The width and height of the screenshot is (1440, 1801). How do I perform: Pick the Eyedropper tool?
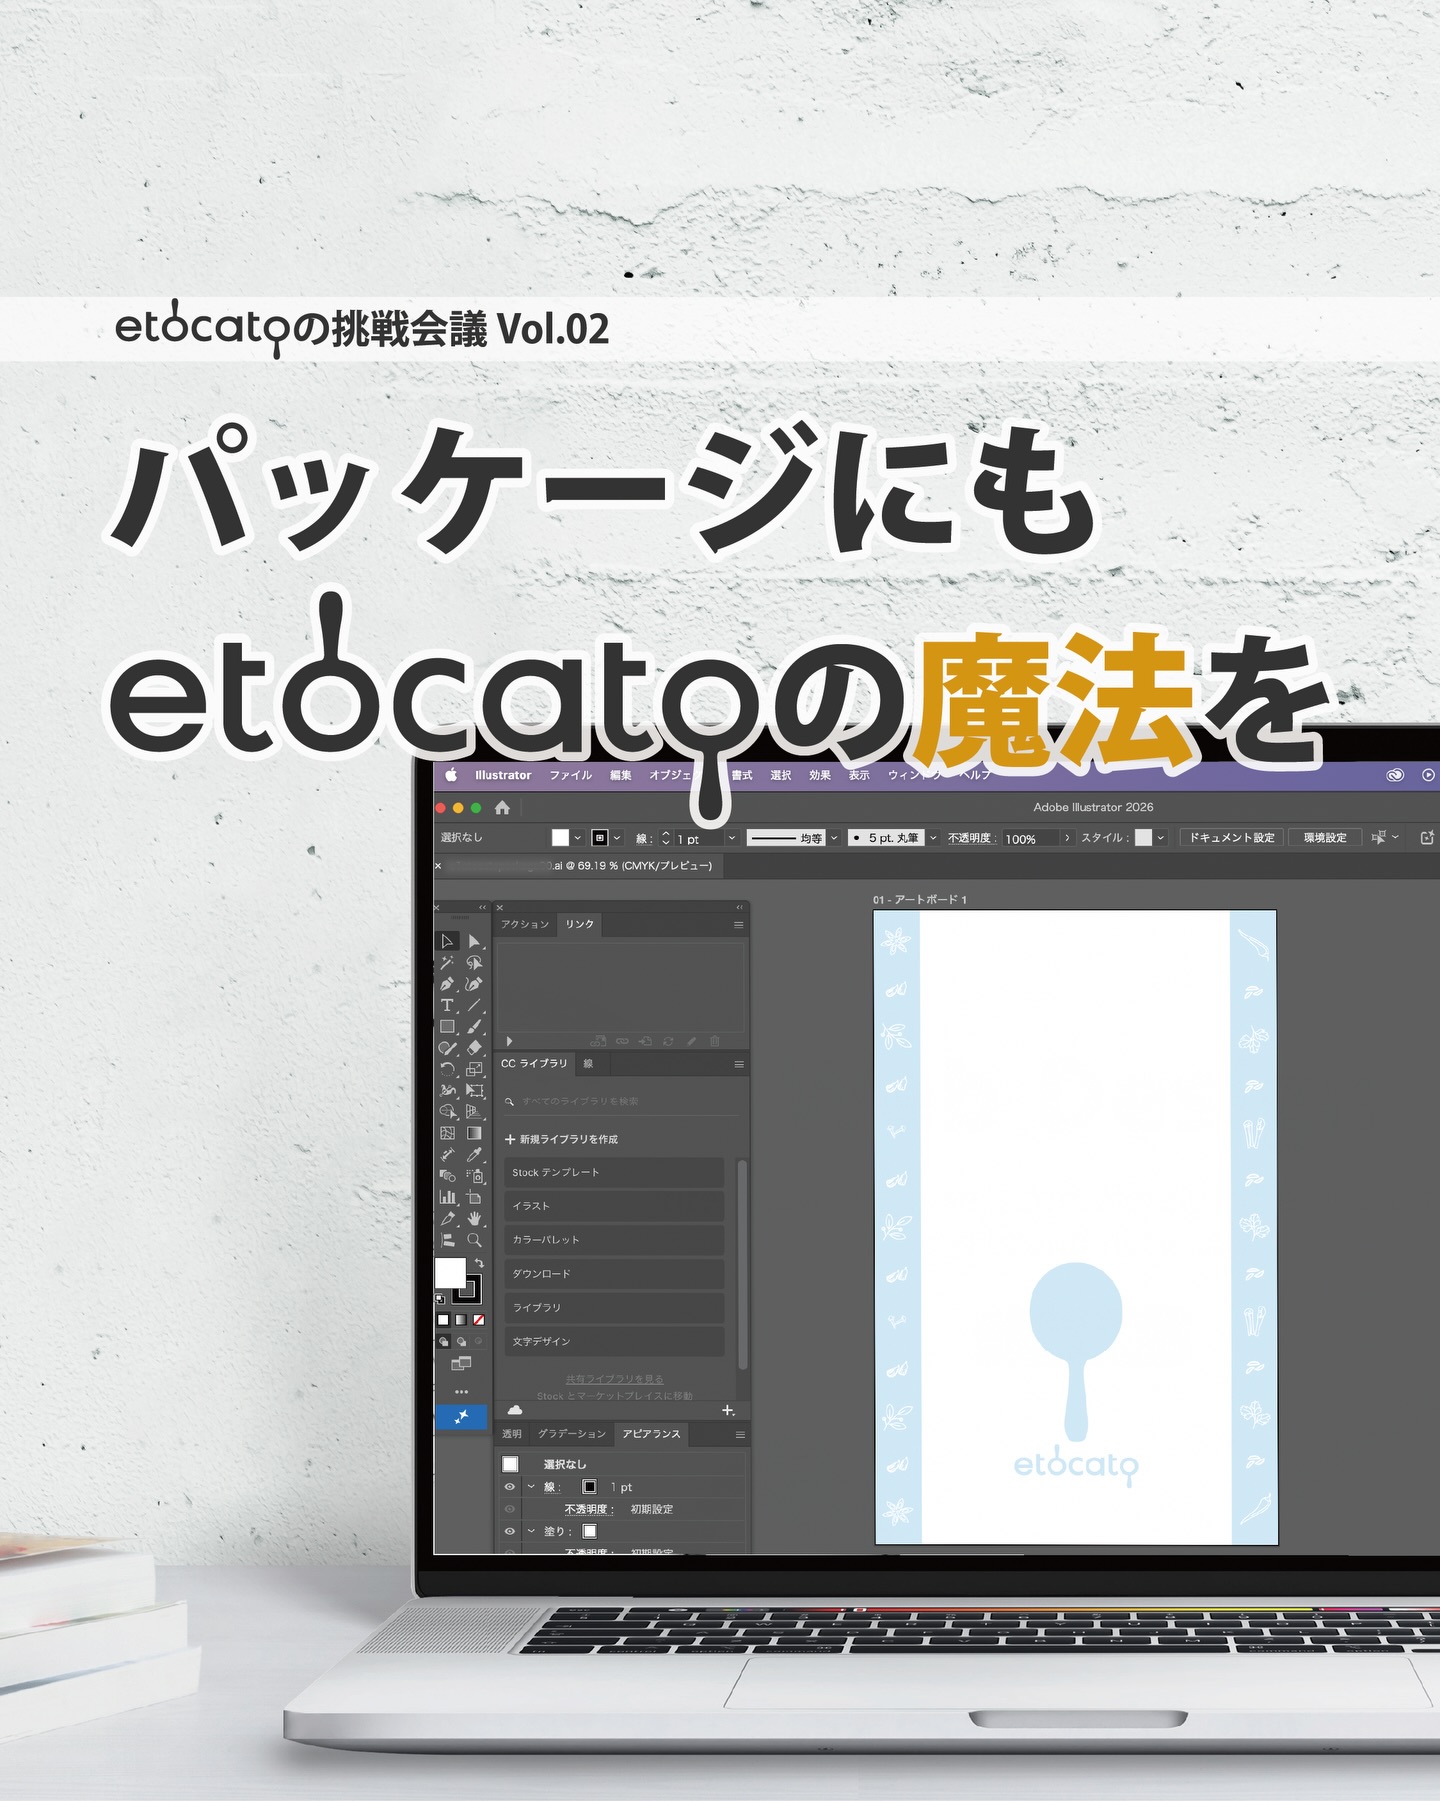pyautogui.click(x=474, y=1155)
